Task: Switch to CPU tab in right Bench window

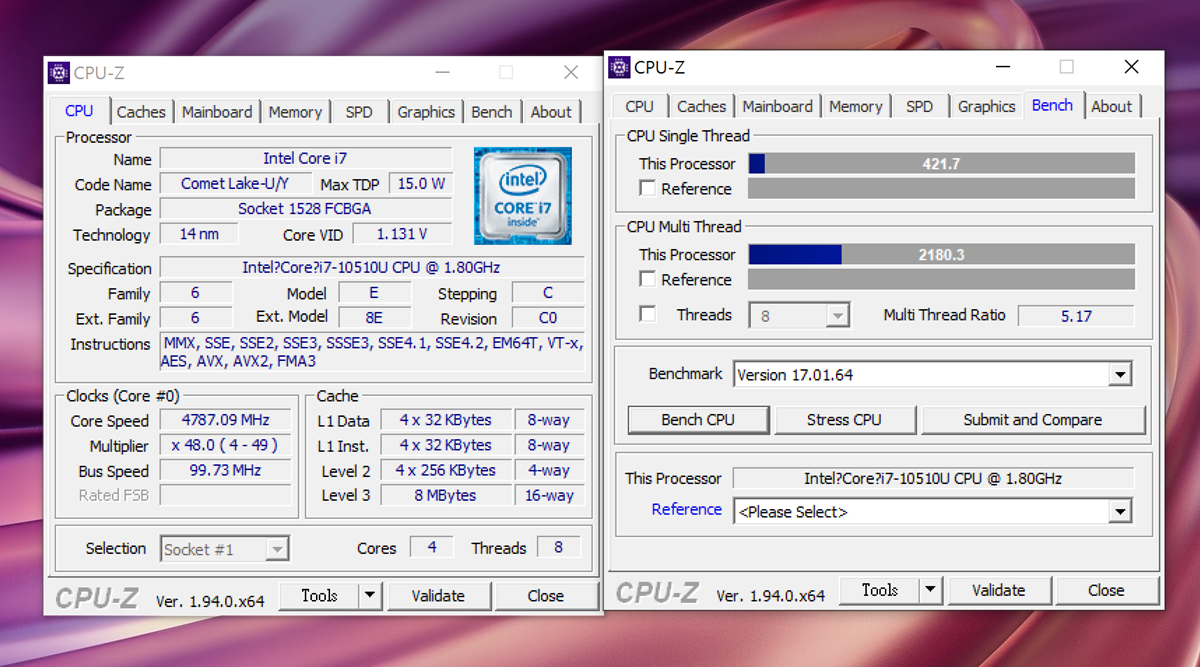Action: 640,106
